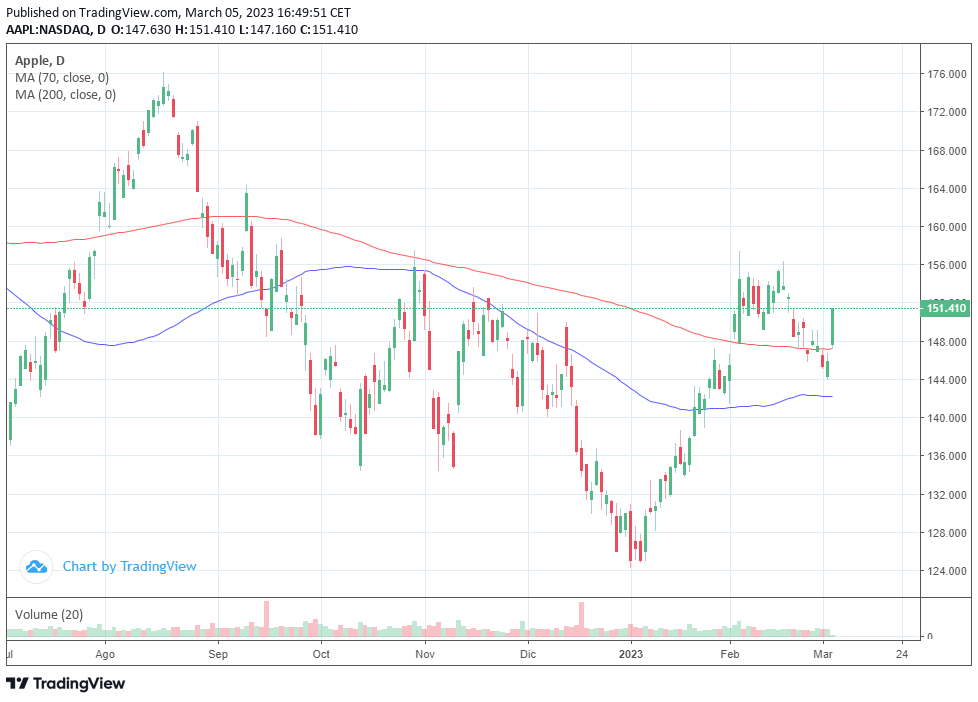
Task: Click the 156.000 price axis label
Action: (947, 265)
